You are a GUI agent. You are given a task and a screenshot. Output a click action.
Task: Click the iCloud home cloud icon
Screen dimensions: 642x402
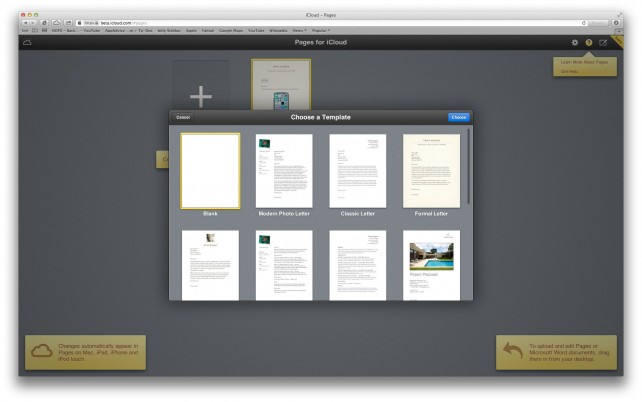[27, 43]
